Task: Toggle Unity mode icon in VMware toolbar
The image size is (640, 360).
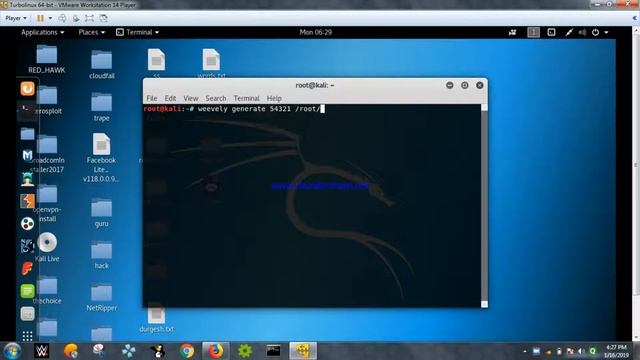Action: (104, 18)
